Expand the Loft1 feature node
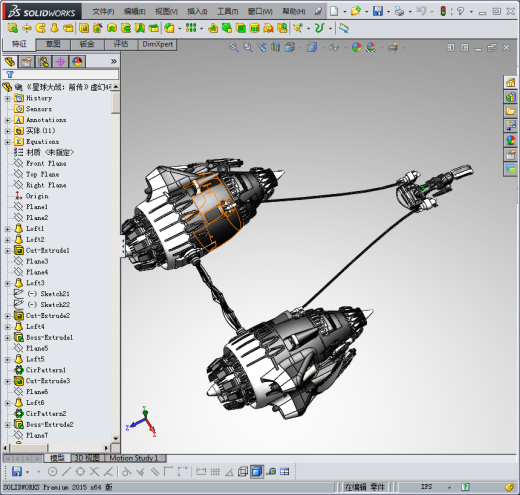This screenshot has width=520, height=495. (x=7, y=229)
